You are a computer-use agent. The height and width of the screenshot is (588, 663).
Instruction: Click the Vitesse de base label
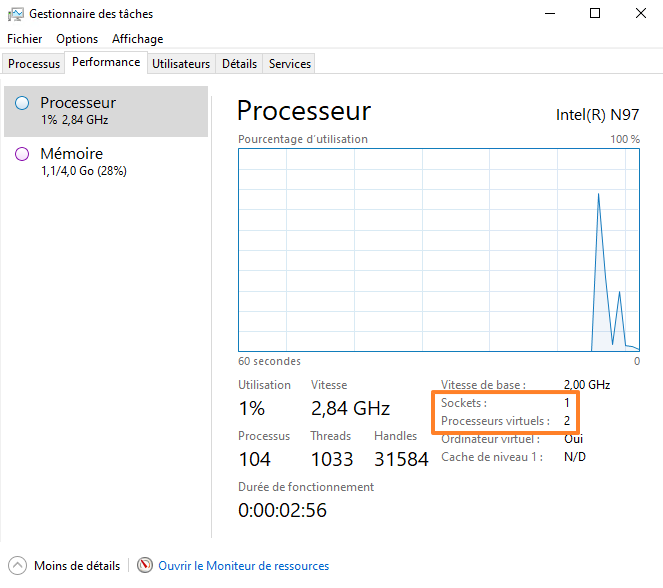[483, 385]
